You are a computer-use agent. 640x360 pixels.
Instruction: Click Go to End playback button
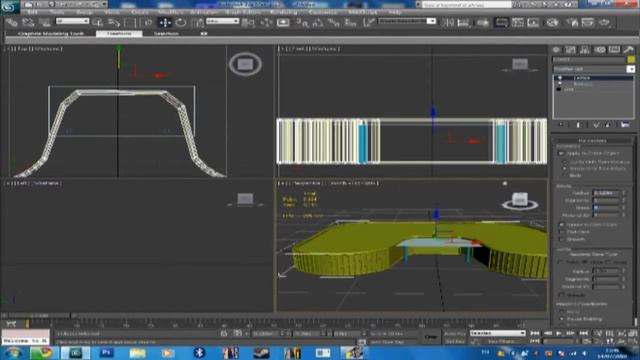click(584, 333)
